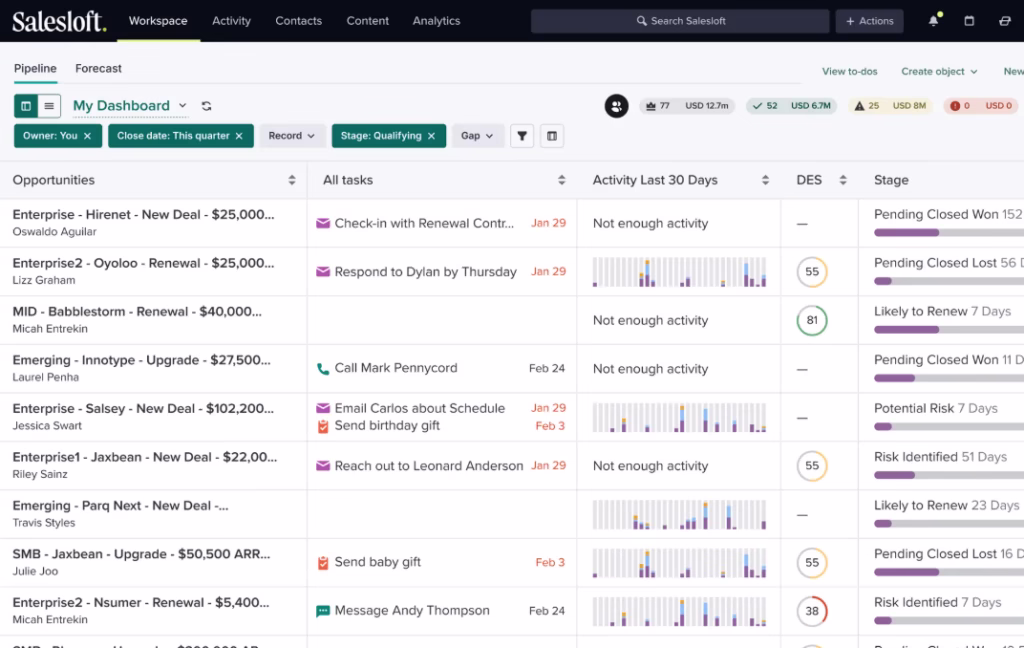Click Risk Identified 51 Days stage
The width and height of the screenshot is (1024, 648).
pyautogui.click(x=940, y=457)
